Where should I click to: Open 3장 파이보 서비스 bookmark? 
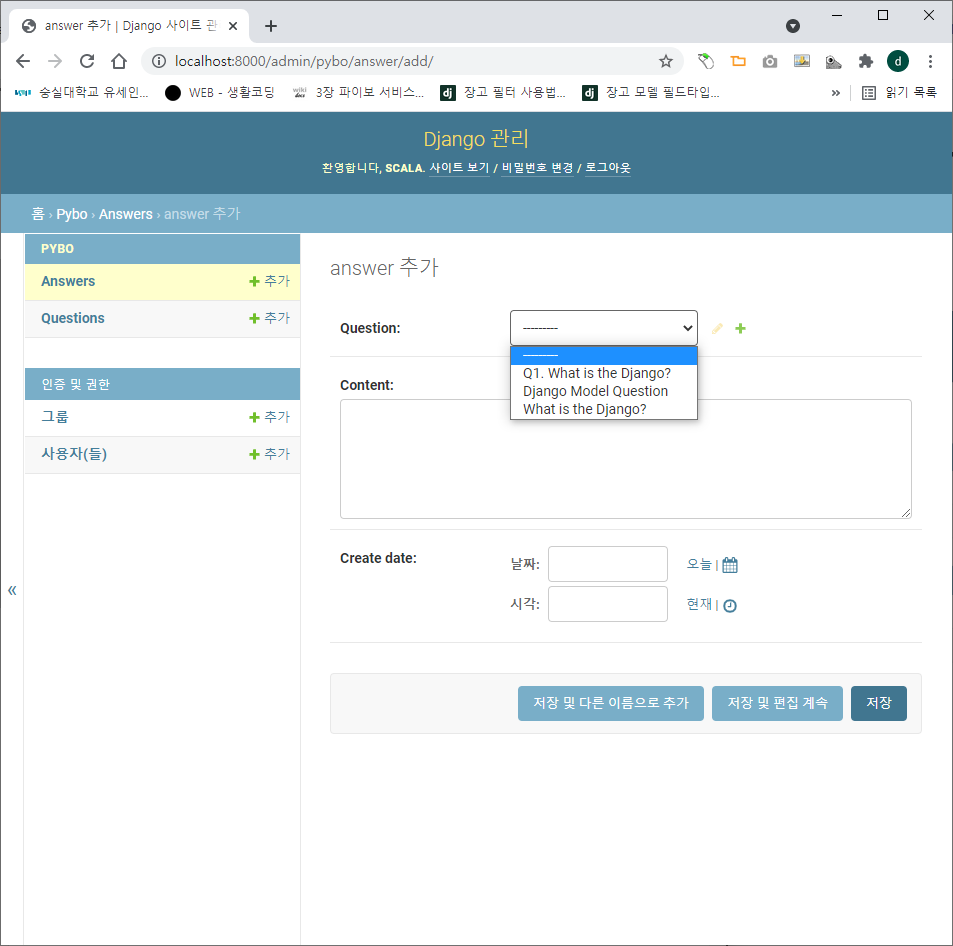click(x=358, y=92)
